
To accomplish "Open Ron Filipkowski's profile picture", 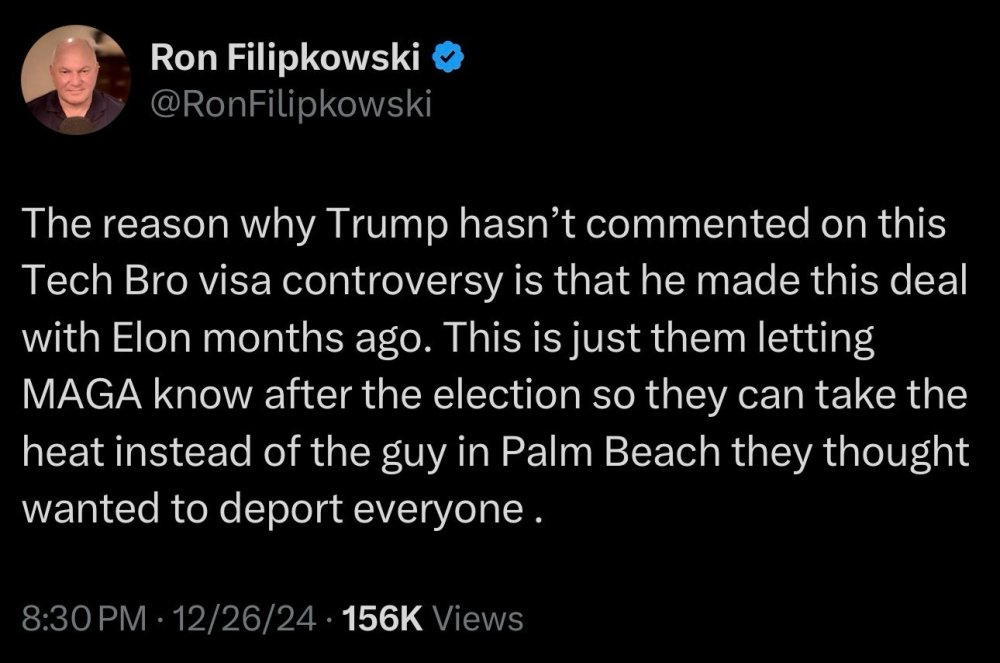I will [x=76, y=79].
